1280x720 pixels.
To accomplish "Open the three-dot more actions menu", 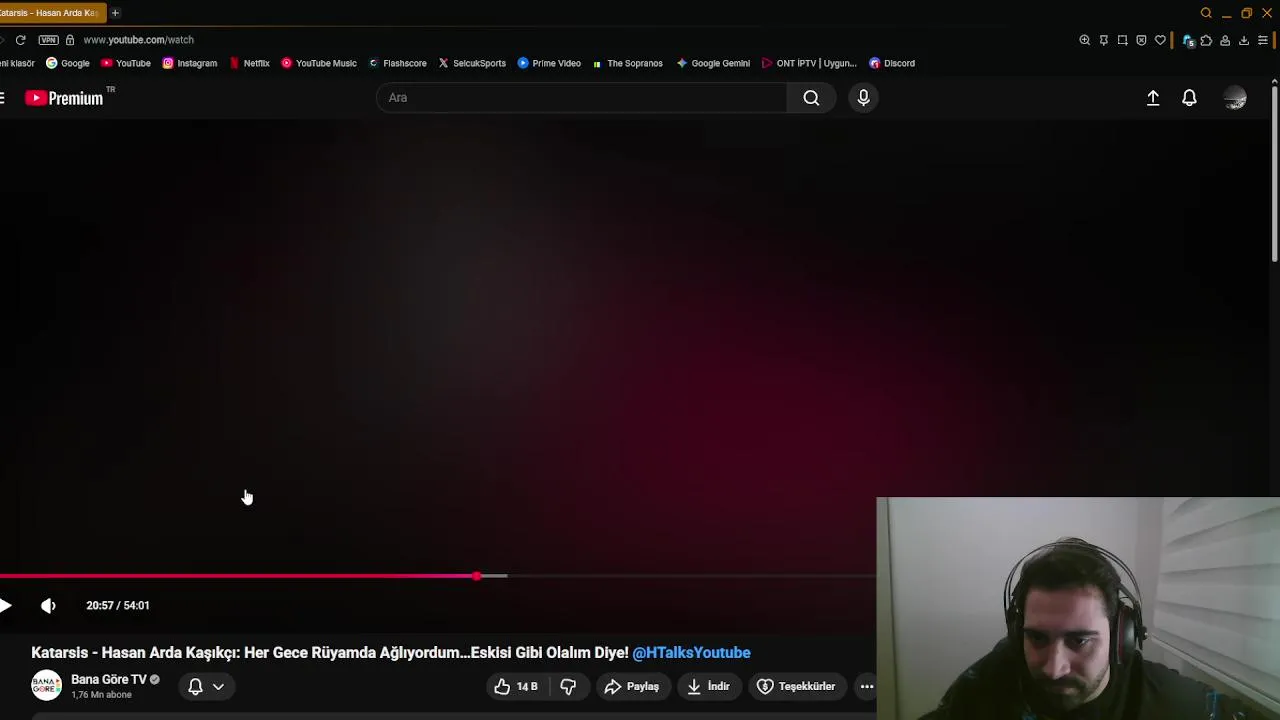I will (x=867, y=686).
